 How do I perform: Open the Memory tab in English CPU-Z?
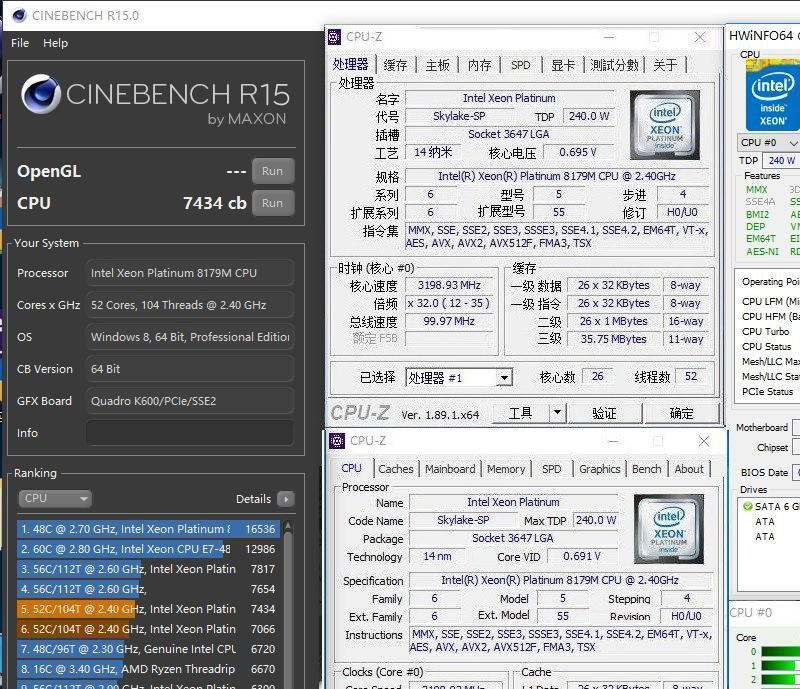coord(506,469)
